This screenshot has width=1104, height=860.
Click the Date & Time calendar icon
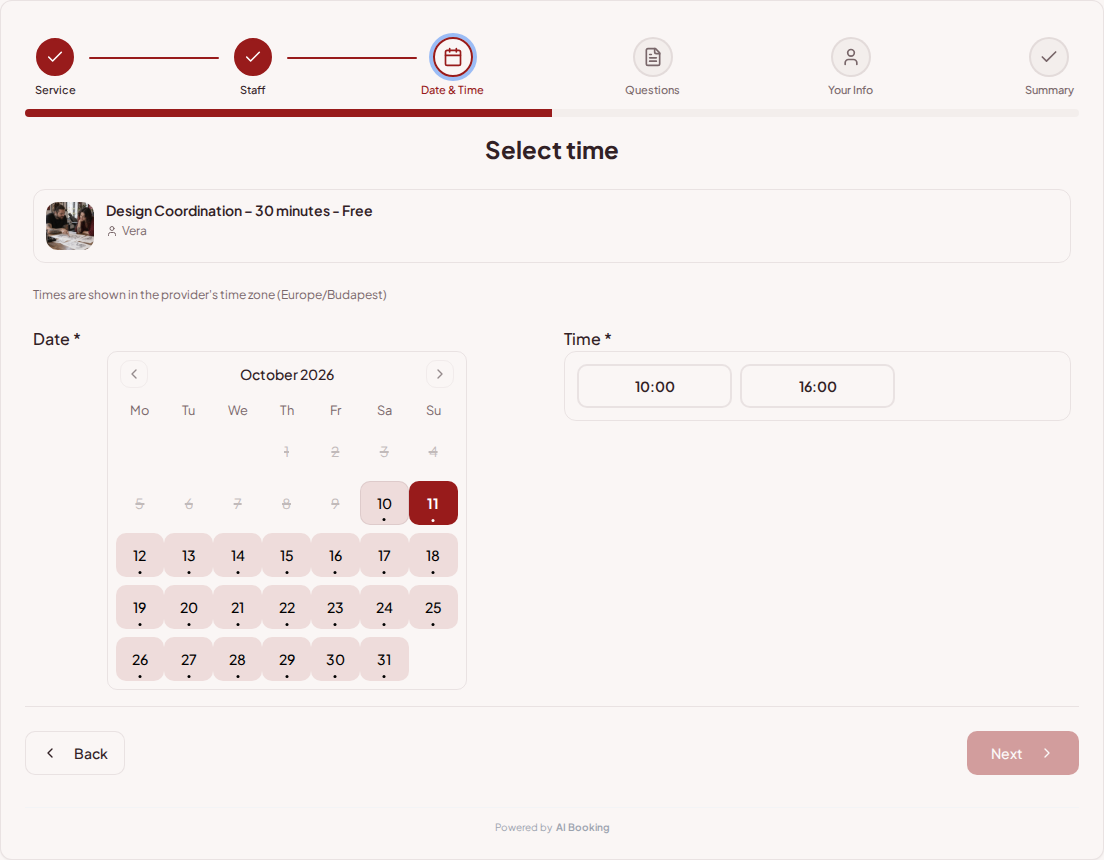pyautogui.click(x=453, y=57)
